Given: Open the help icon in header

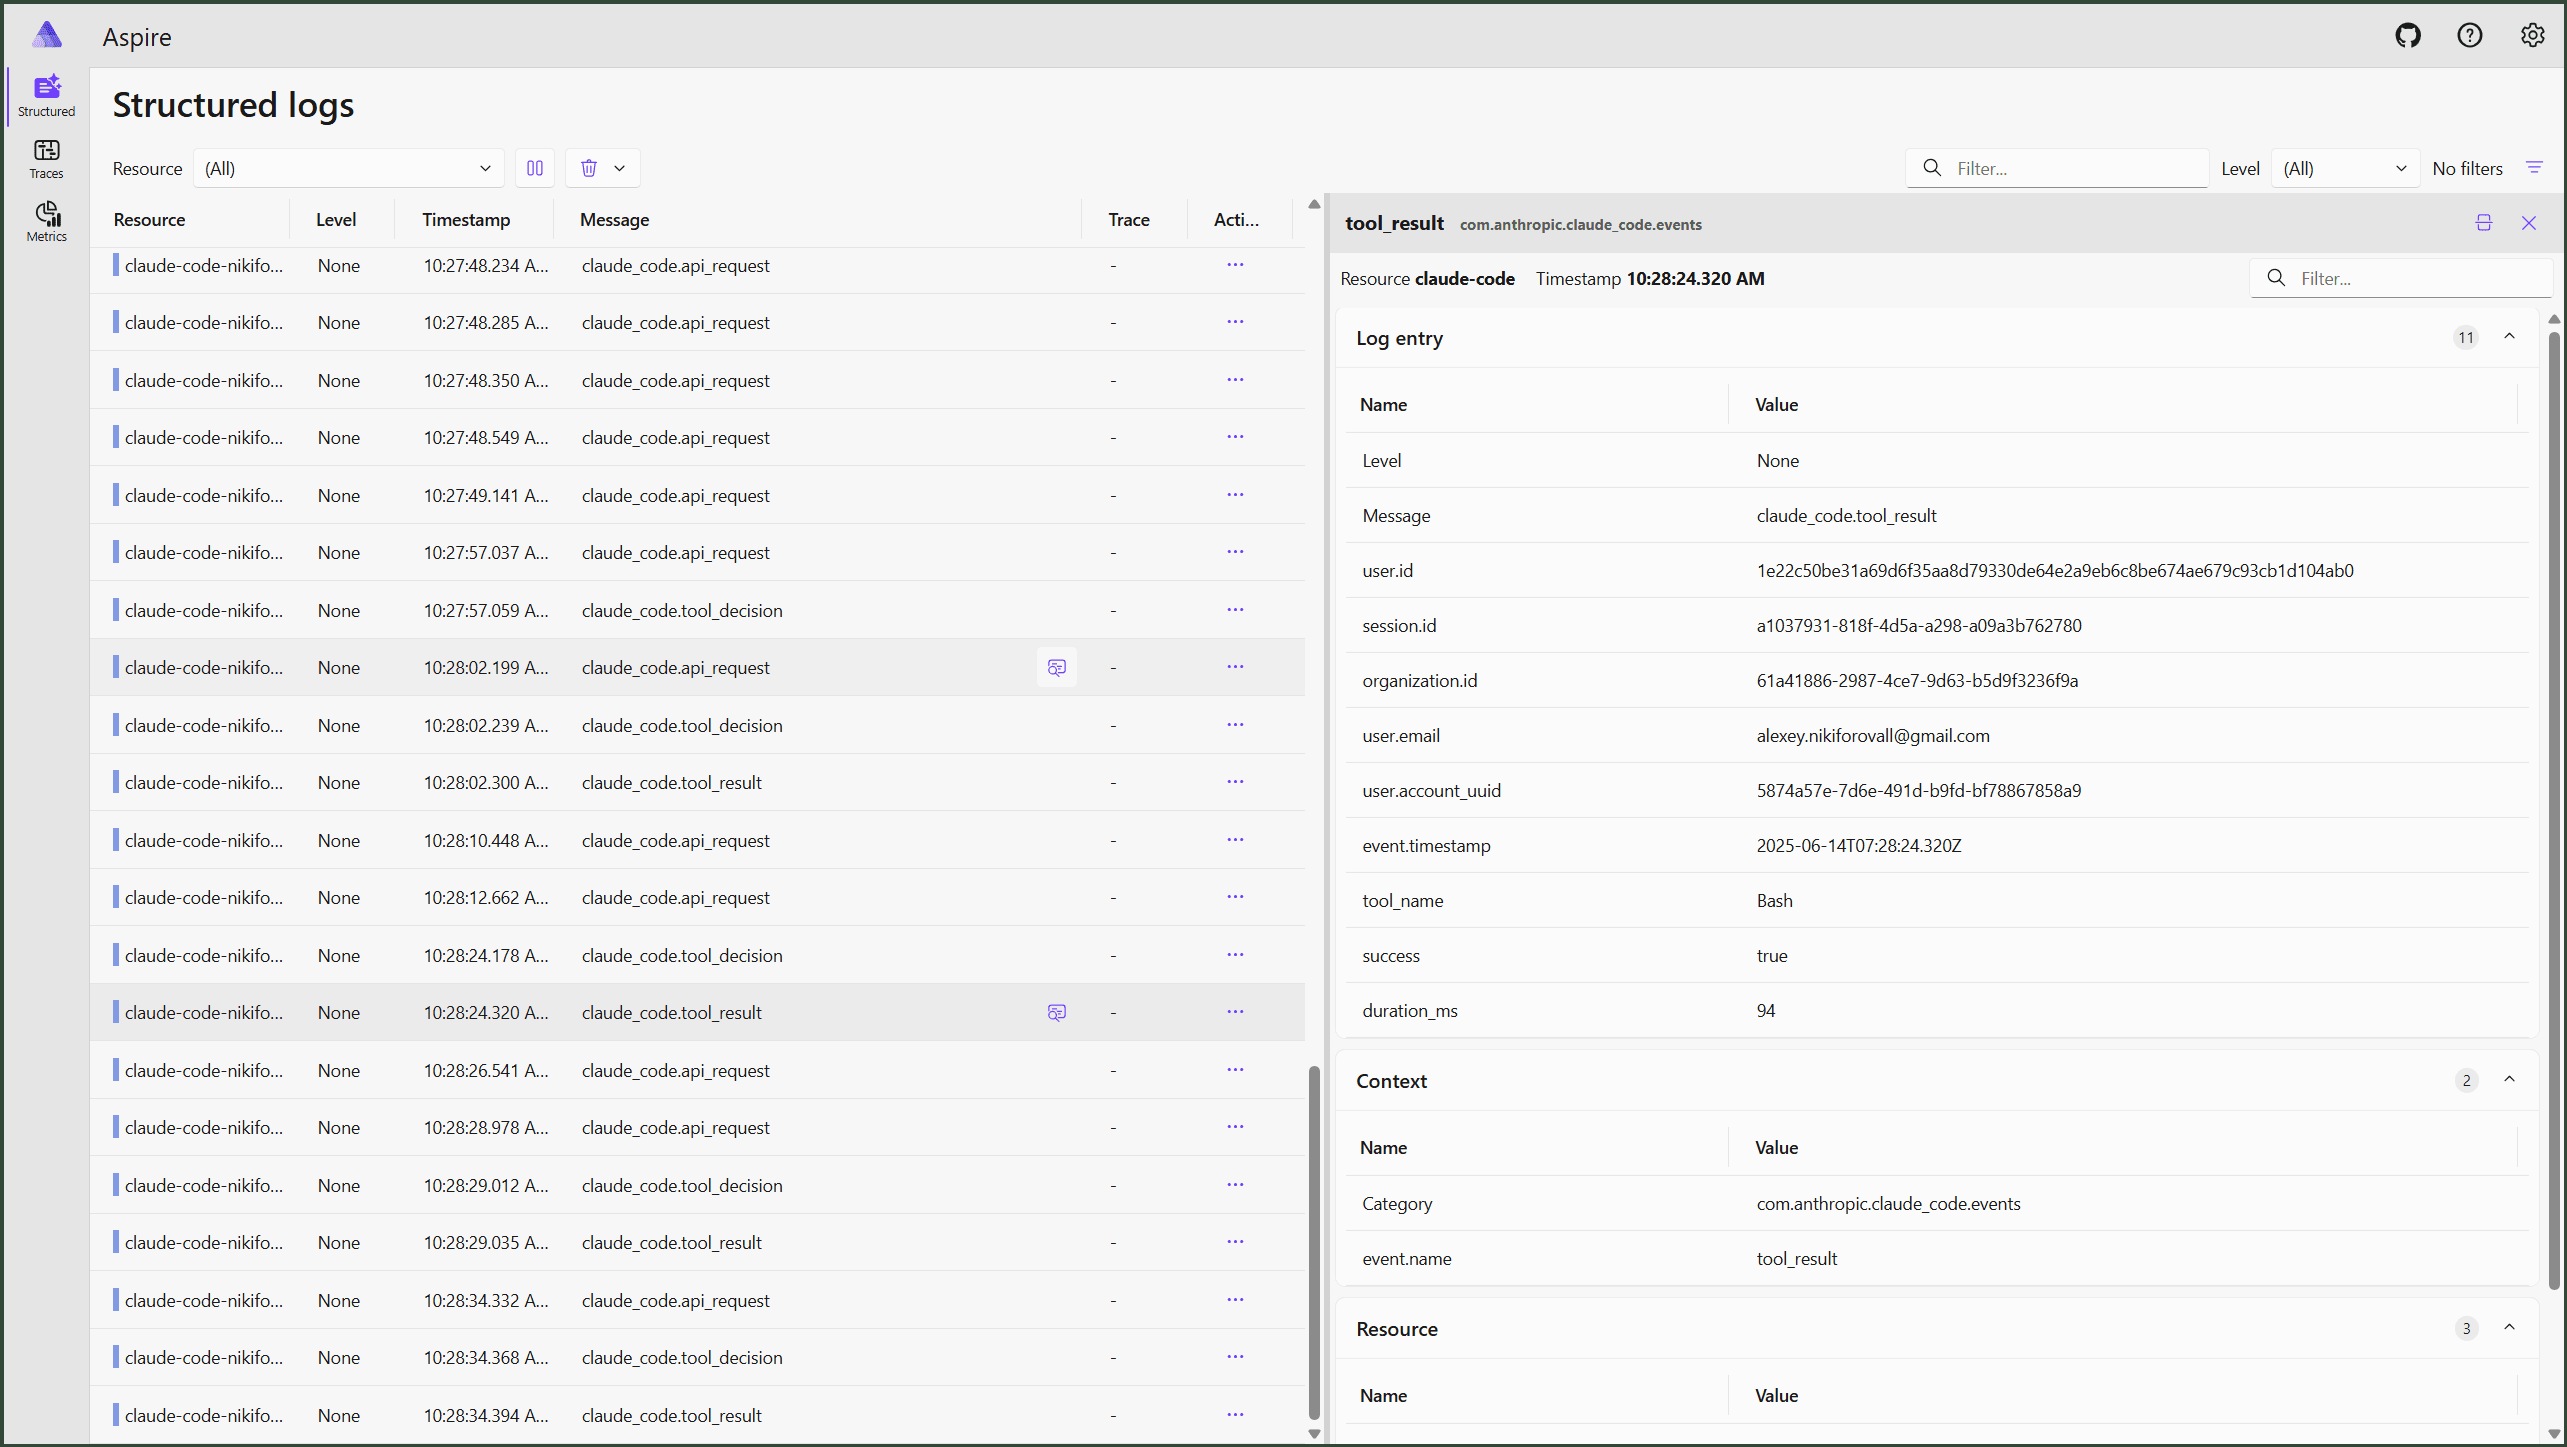Looking at the screenshot, I should pyautogui.click(x=2469, y=36).
